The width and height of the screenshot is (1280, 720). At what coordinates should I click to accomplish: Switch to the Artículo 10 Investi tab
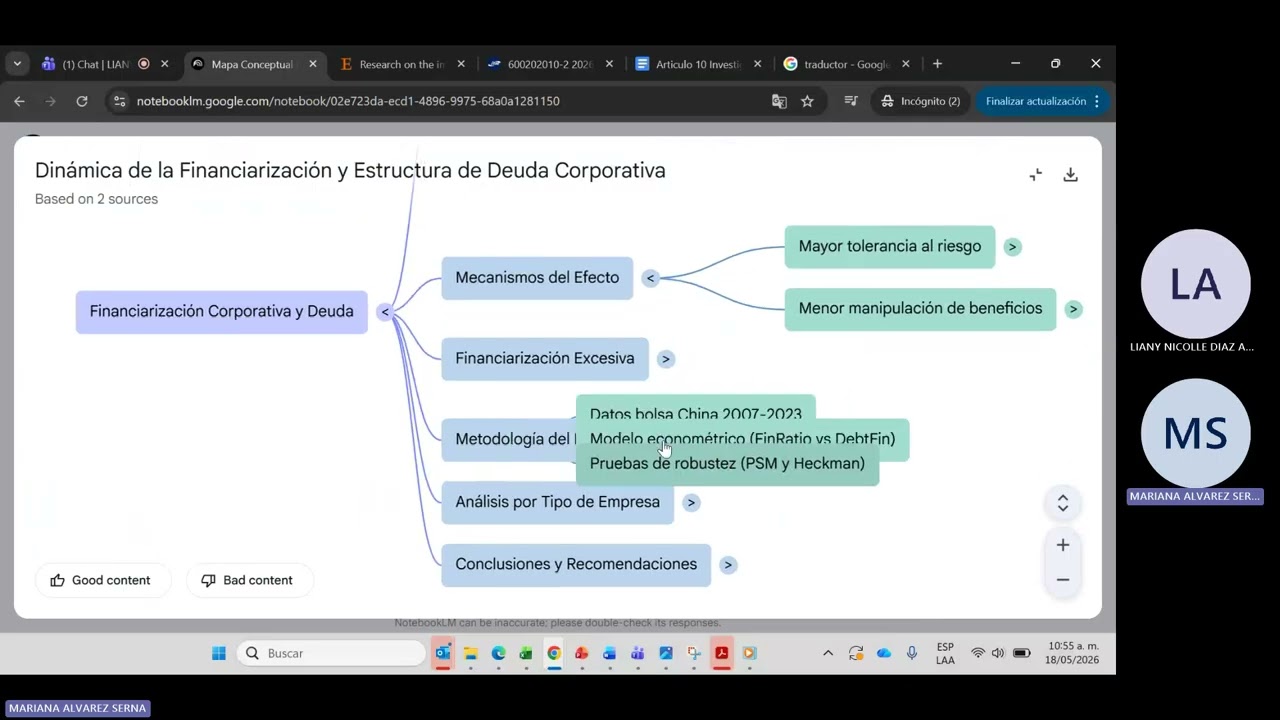coord(698,64)
